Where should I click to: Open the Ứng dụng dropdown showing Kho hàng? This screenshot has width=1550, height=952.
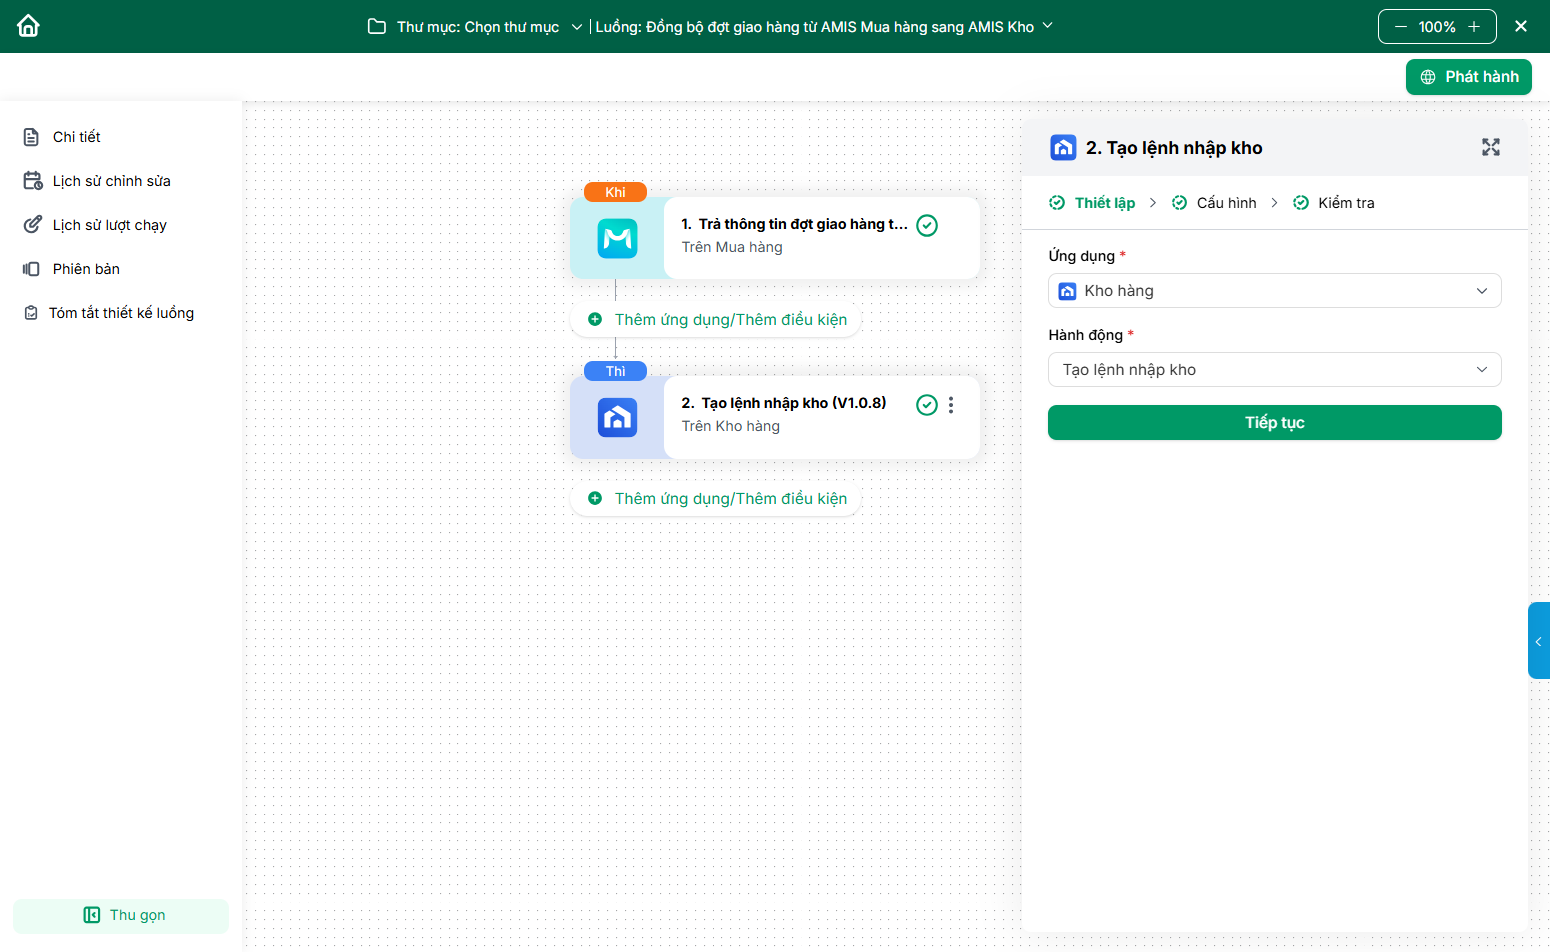click(x=1274, y=291)
